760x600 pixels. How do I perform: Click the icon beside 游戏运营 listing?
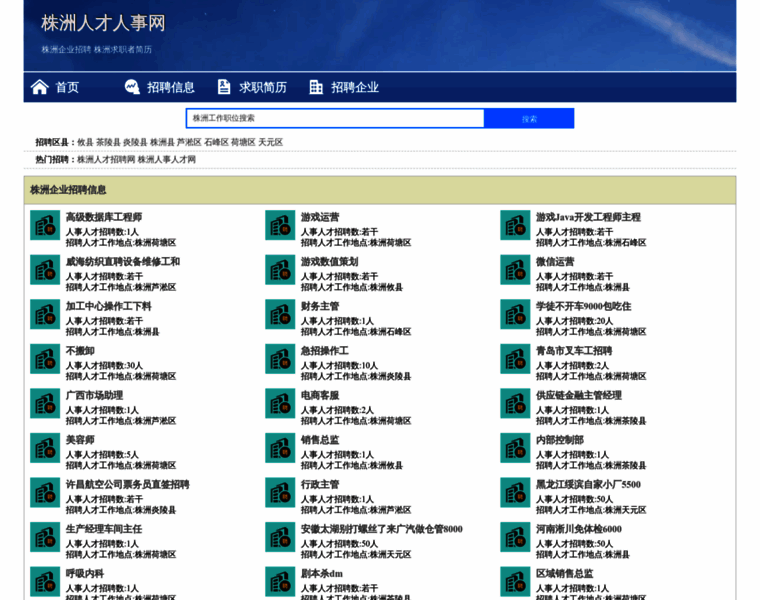(x=280, y=225)
